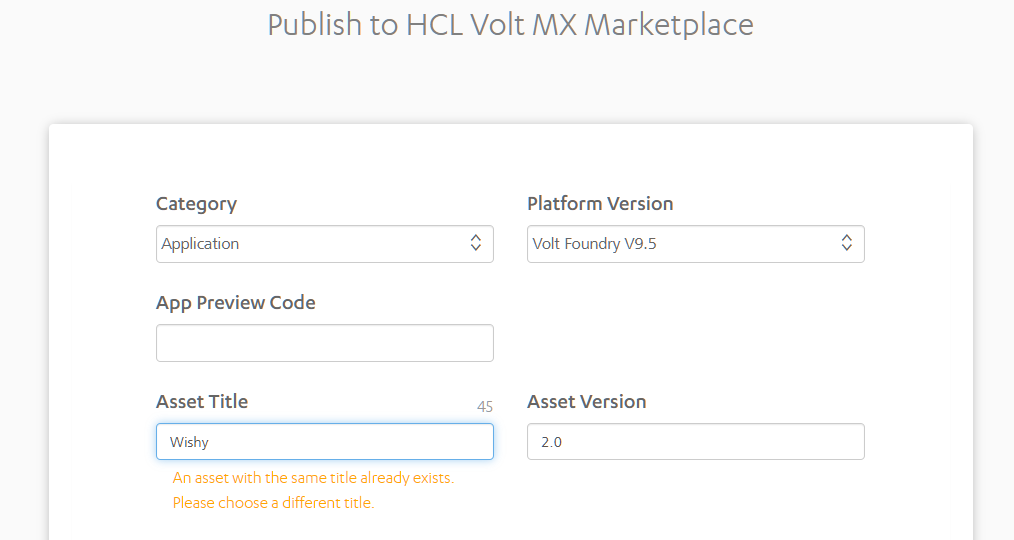
Task: Click the Category dropdown up-down arrows
Action: pyautogui.click(x=476, y=243)
